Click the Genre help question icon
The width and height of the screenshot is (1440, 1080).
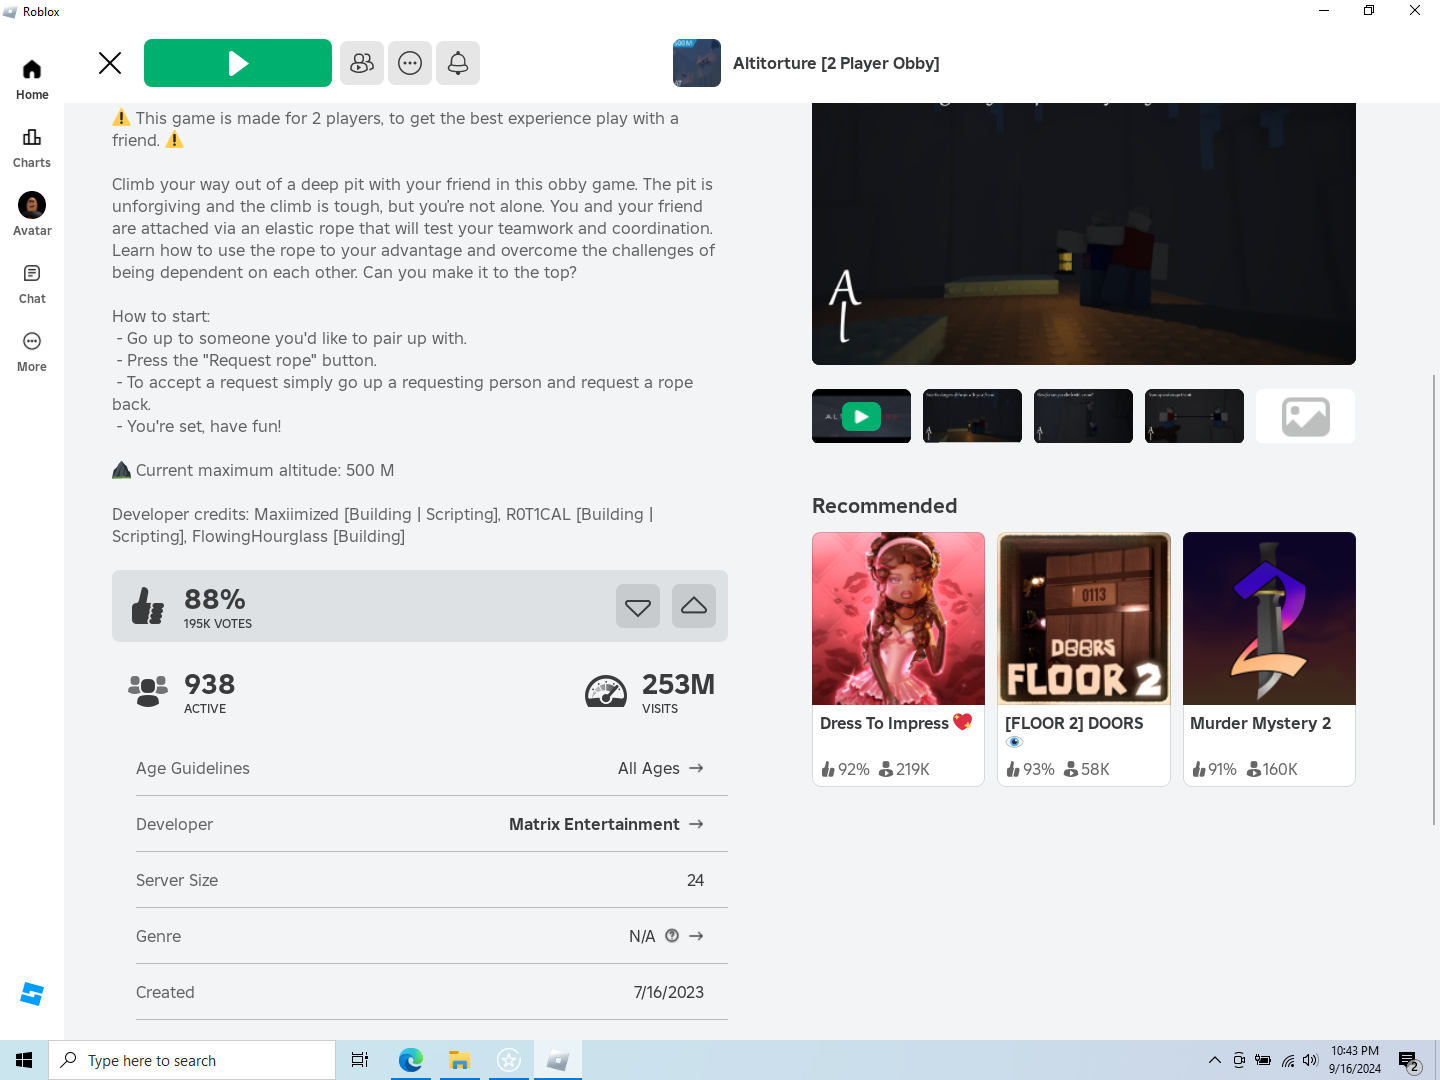coord(672,936)
